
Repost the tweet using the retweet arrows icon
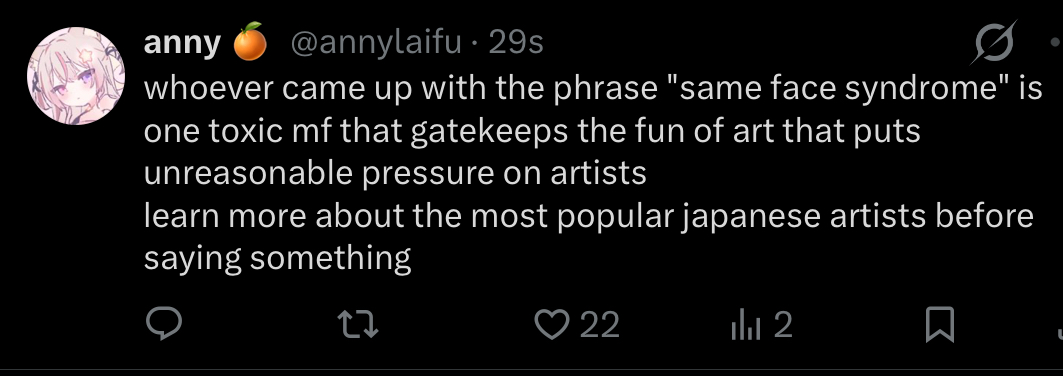point(358,325)
